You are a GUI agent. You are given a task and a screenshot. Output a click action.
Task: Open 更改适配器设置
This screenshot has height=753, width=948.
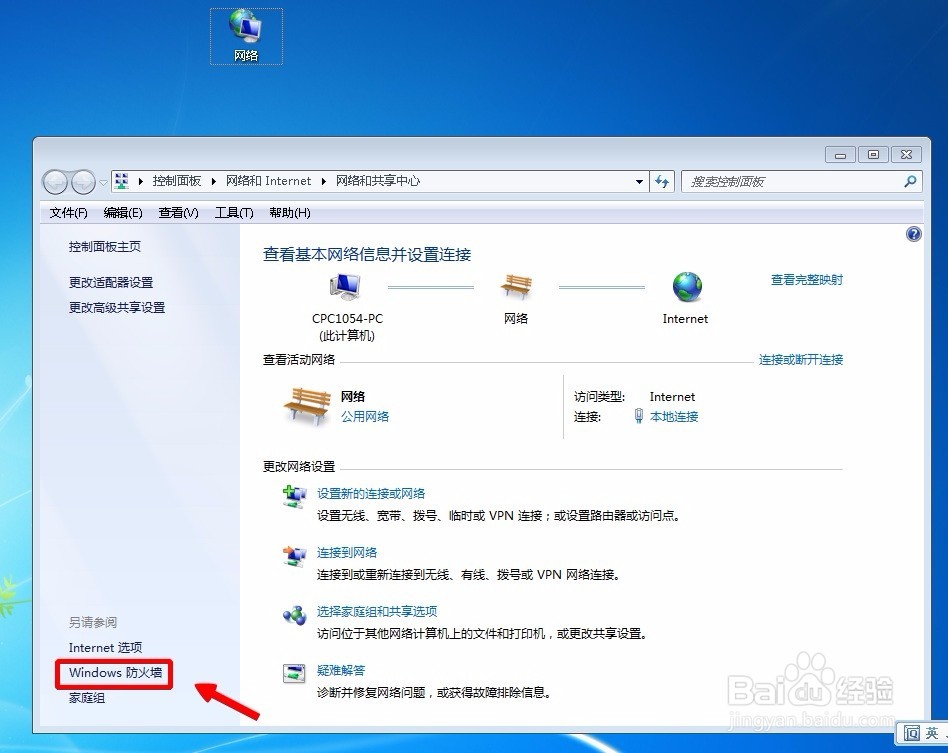(x=111, y=282)
